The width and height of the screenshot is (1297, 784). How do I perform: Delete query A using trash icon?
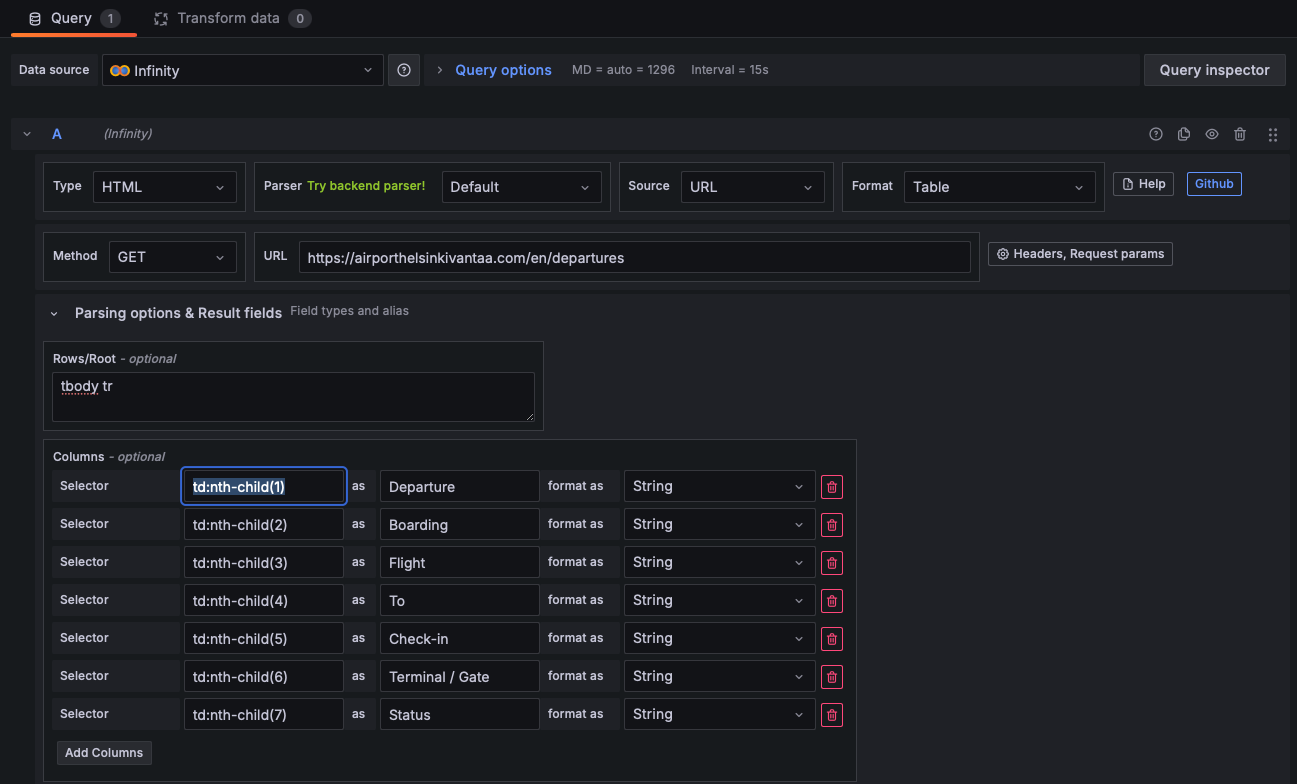(1240, 134)
